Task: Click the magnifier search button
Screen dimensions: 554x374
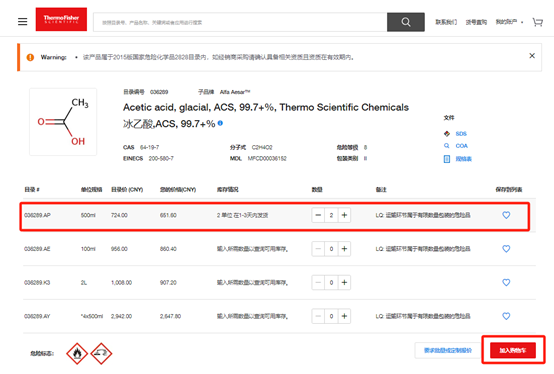Action: [406, 22]
